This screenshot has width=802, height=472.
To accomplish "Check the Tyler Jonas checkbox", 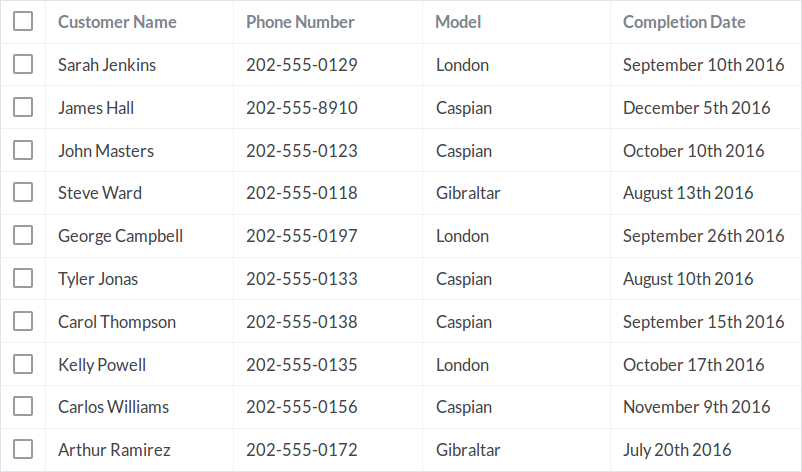I will click(x=23, y=279).
